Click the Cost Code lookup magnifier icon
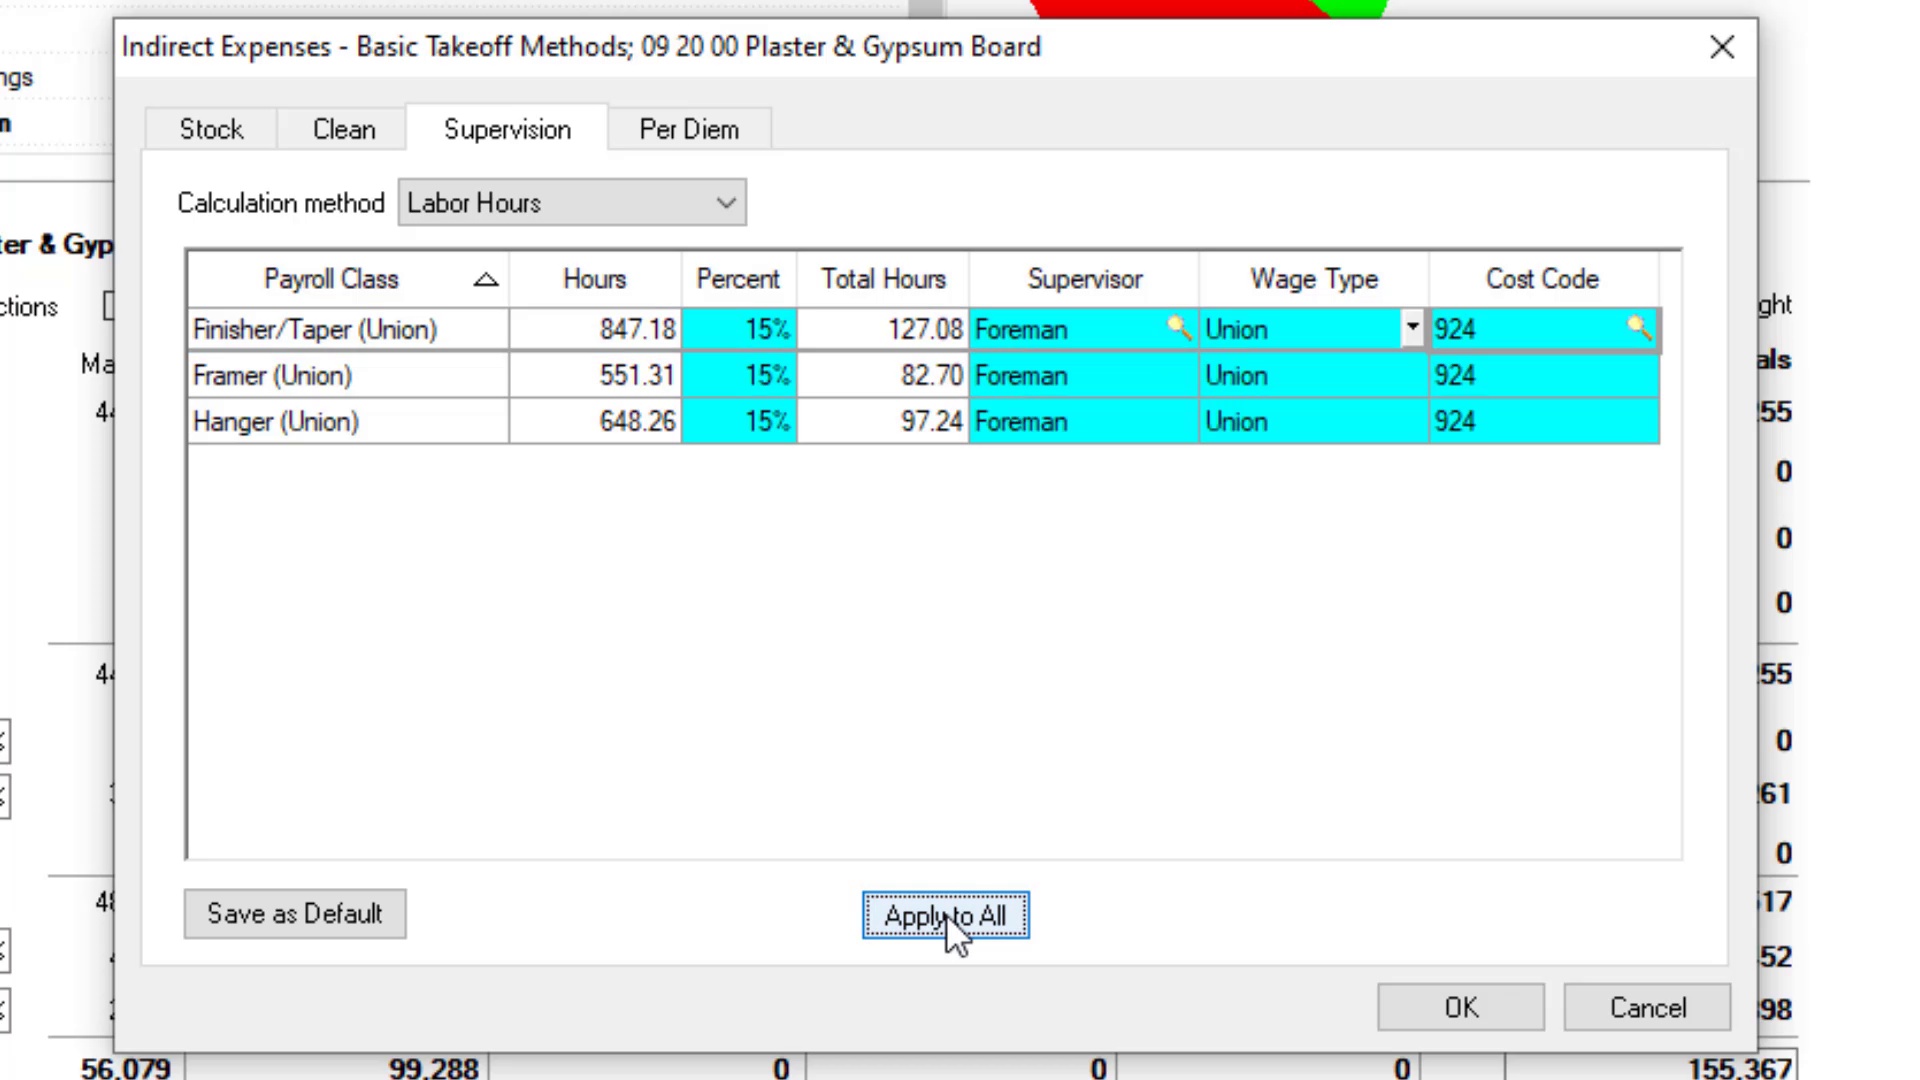 (1638, 328)
